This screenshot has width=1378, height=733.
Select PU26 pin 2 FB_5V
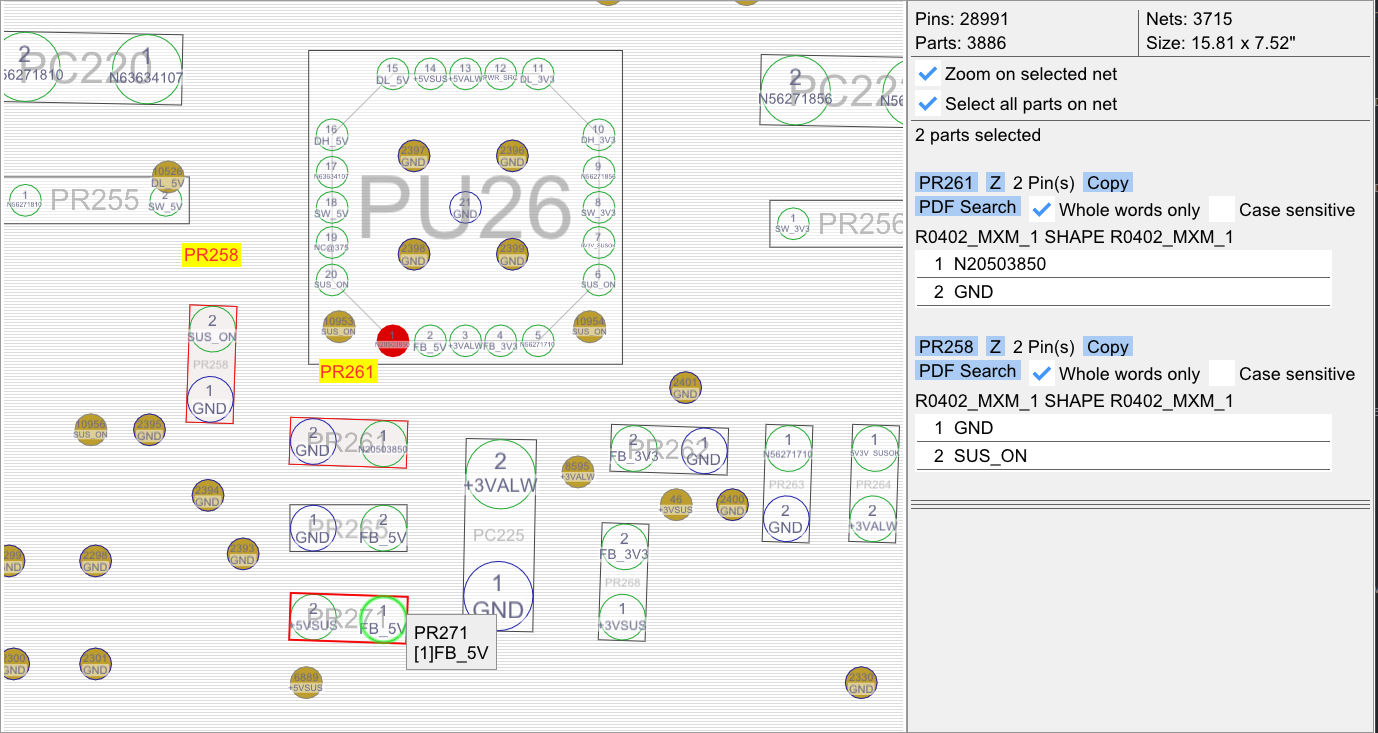pos(430,340)
